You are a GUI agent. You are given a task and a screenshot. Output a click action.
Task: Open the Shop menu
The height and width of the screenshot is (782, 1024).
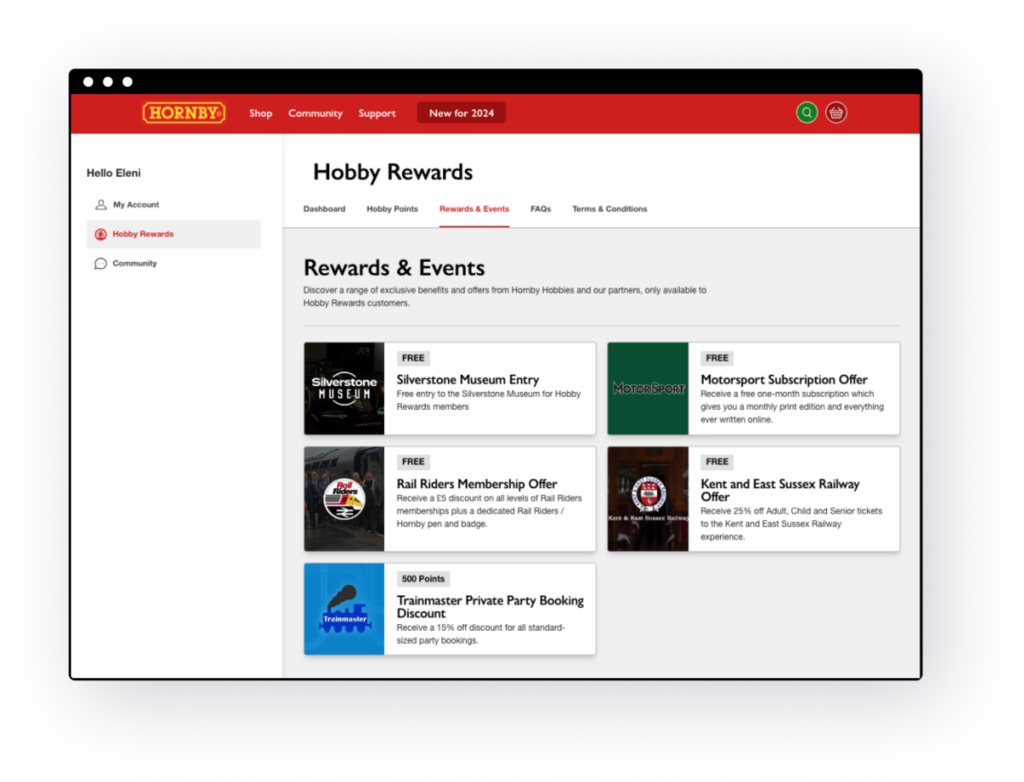click(x=261, y=113)
